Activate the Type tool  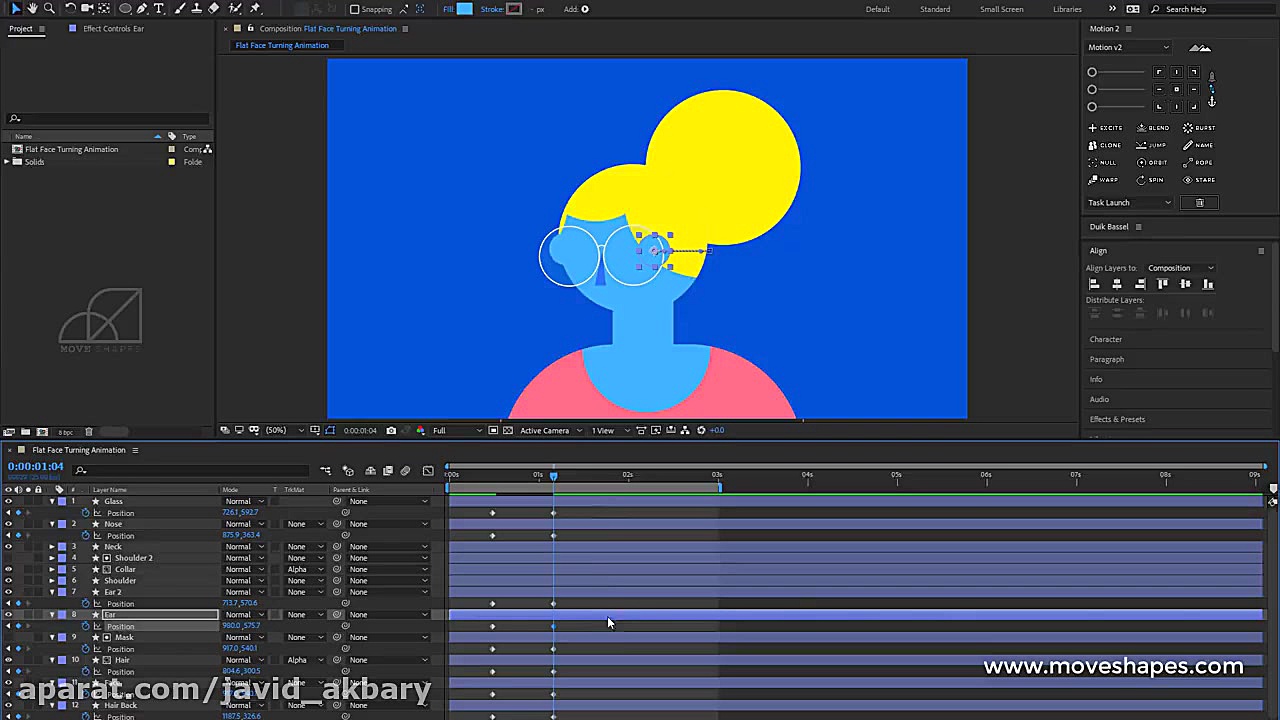[158, 9]
